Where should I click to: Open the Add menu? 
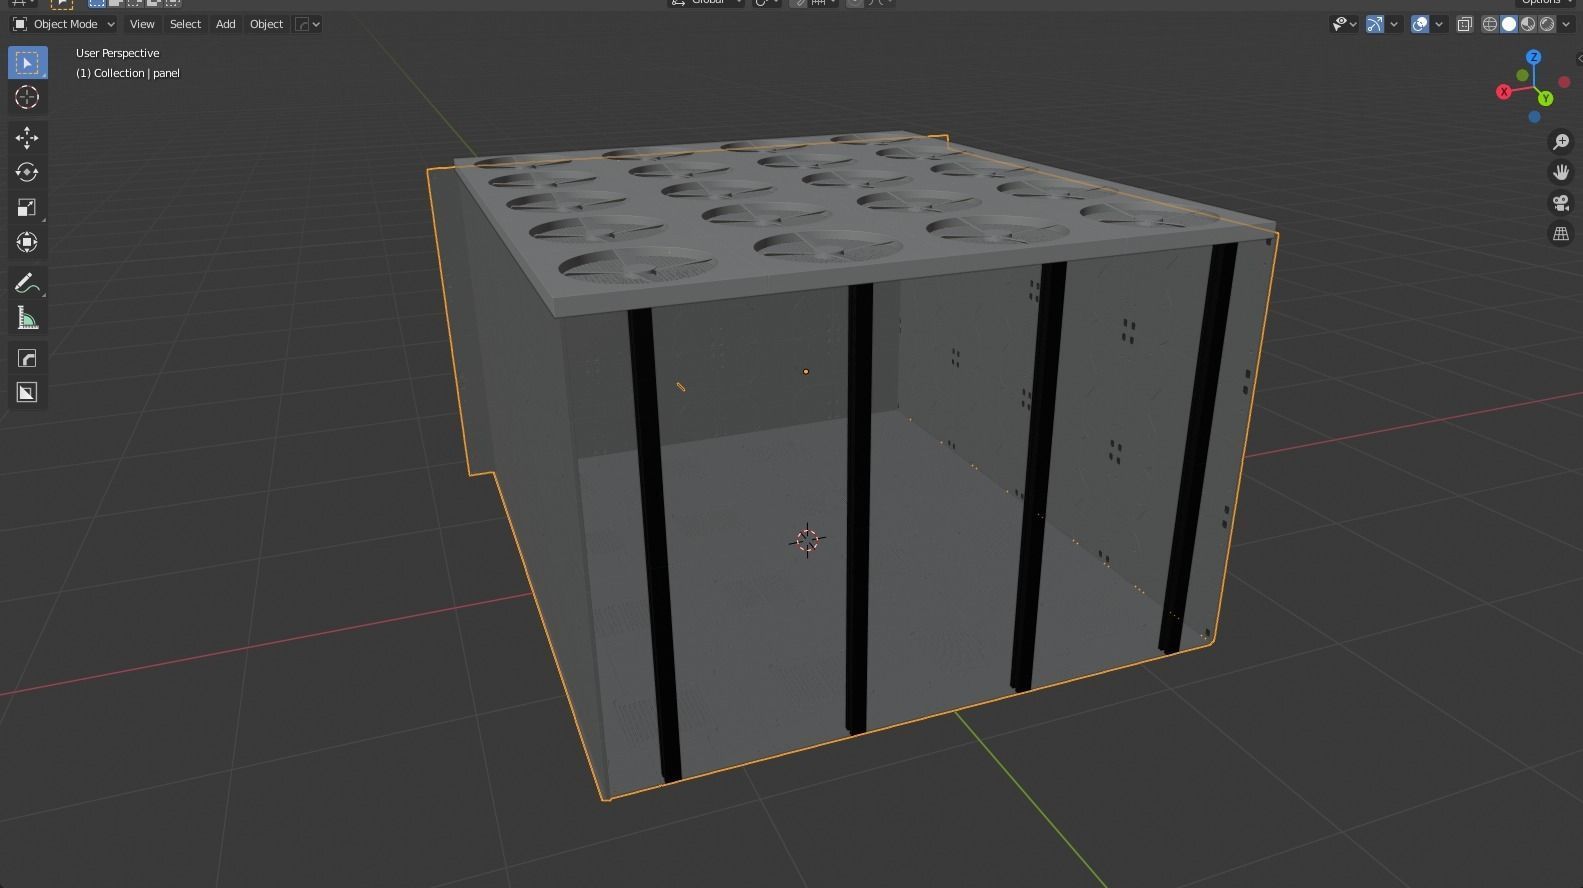coord(226,24)
